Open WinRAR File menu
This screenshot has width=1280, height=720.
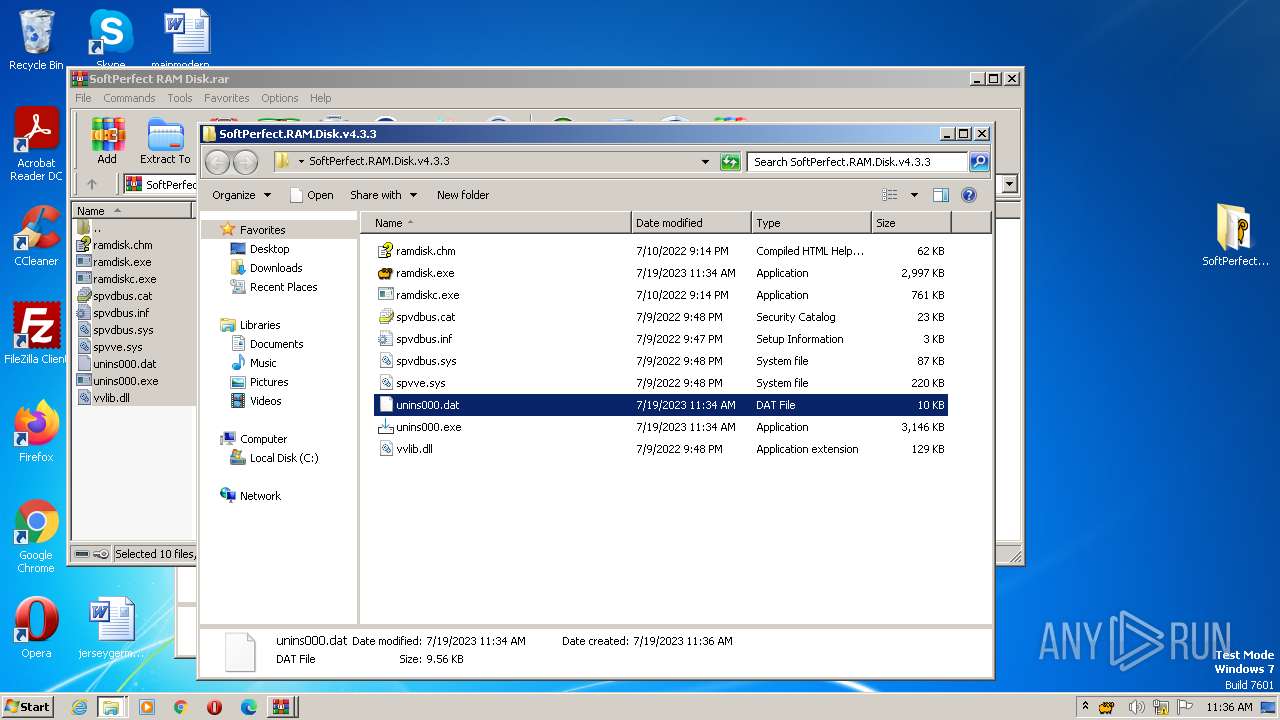pyautogui.click(x=83, y=98)
